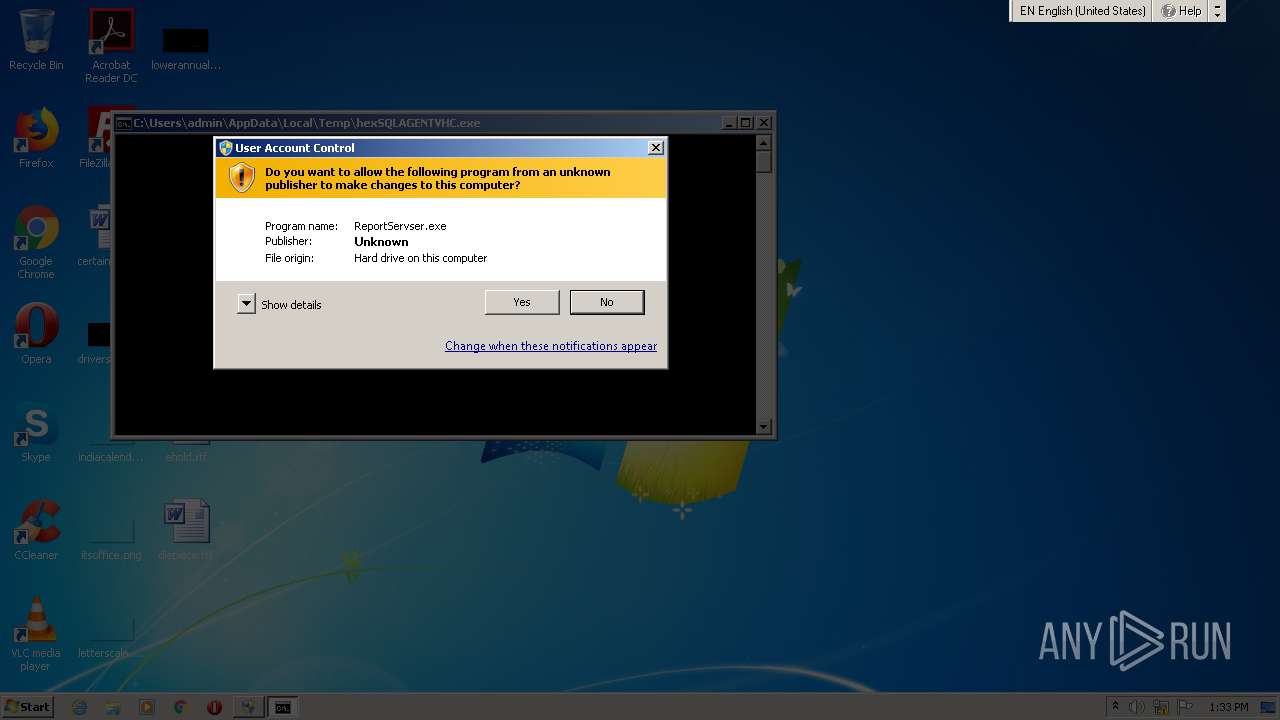The image size is (1280, 720).
Task: Launch CCleaner from the desktop
Action: (36, 530)
